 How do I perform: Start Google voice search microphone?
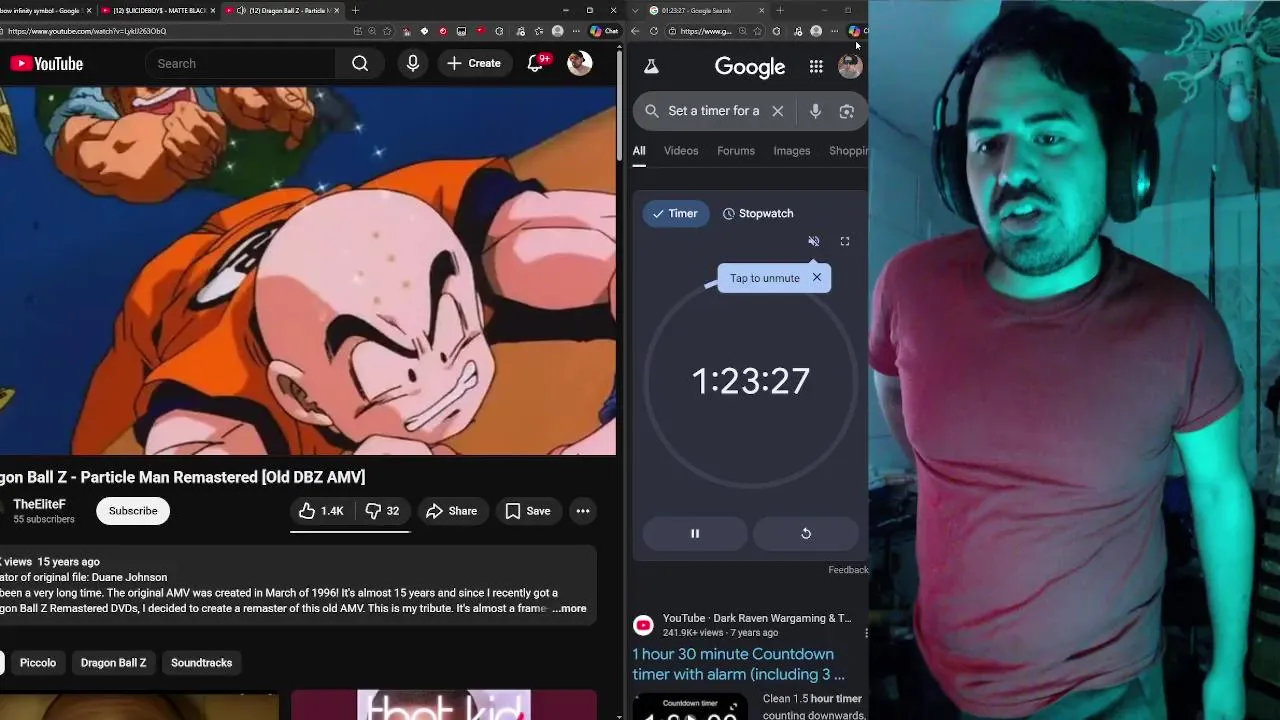click(x=815, y=111)
